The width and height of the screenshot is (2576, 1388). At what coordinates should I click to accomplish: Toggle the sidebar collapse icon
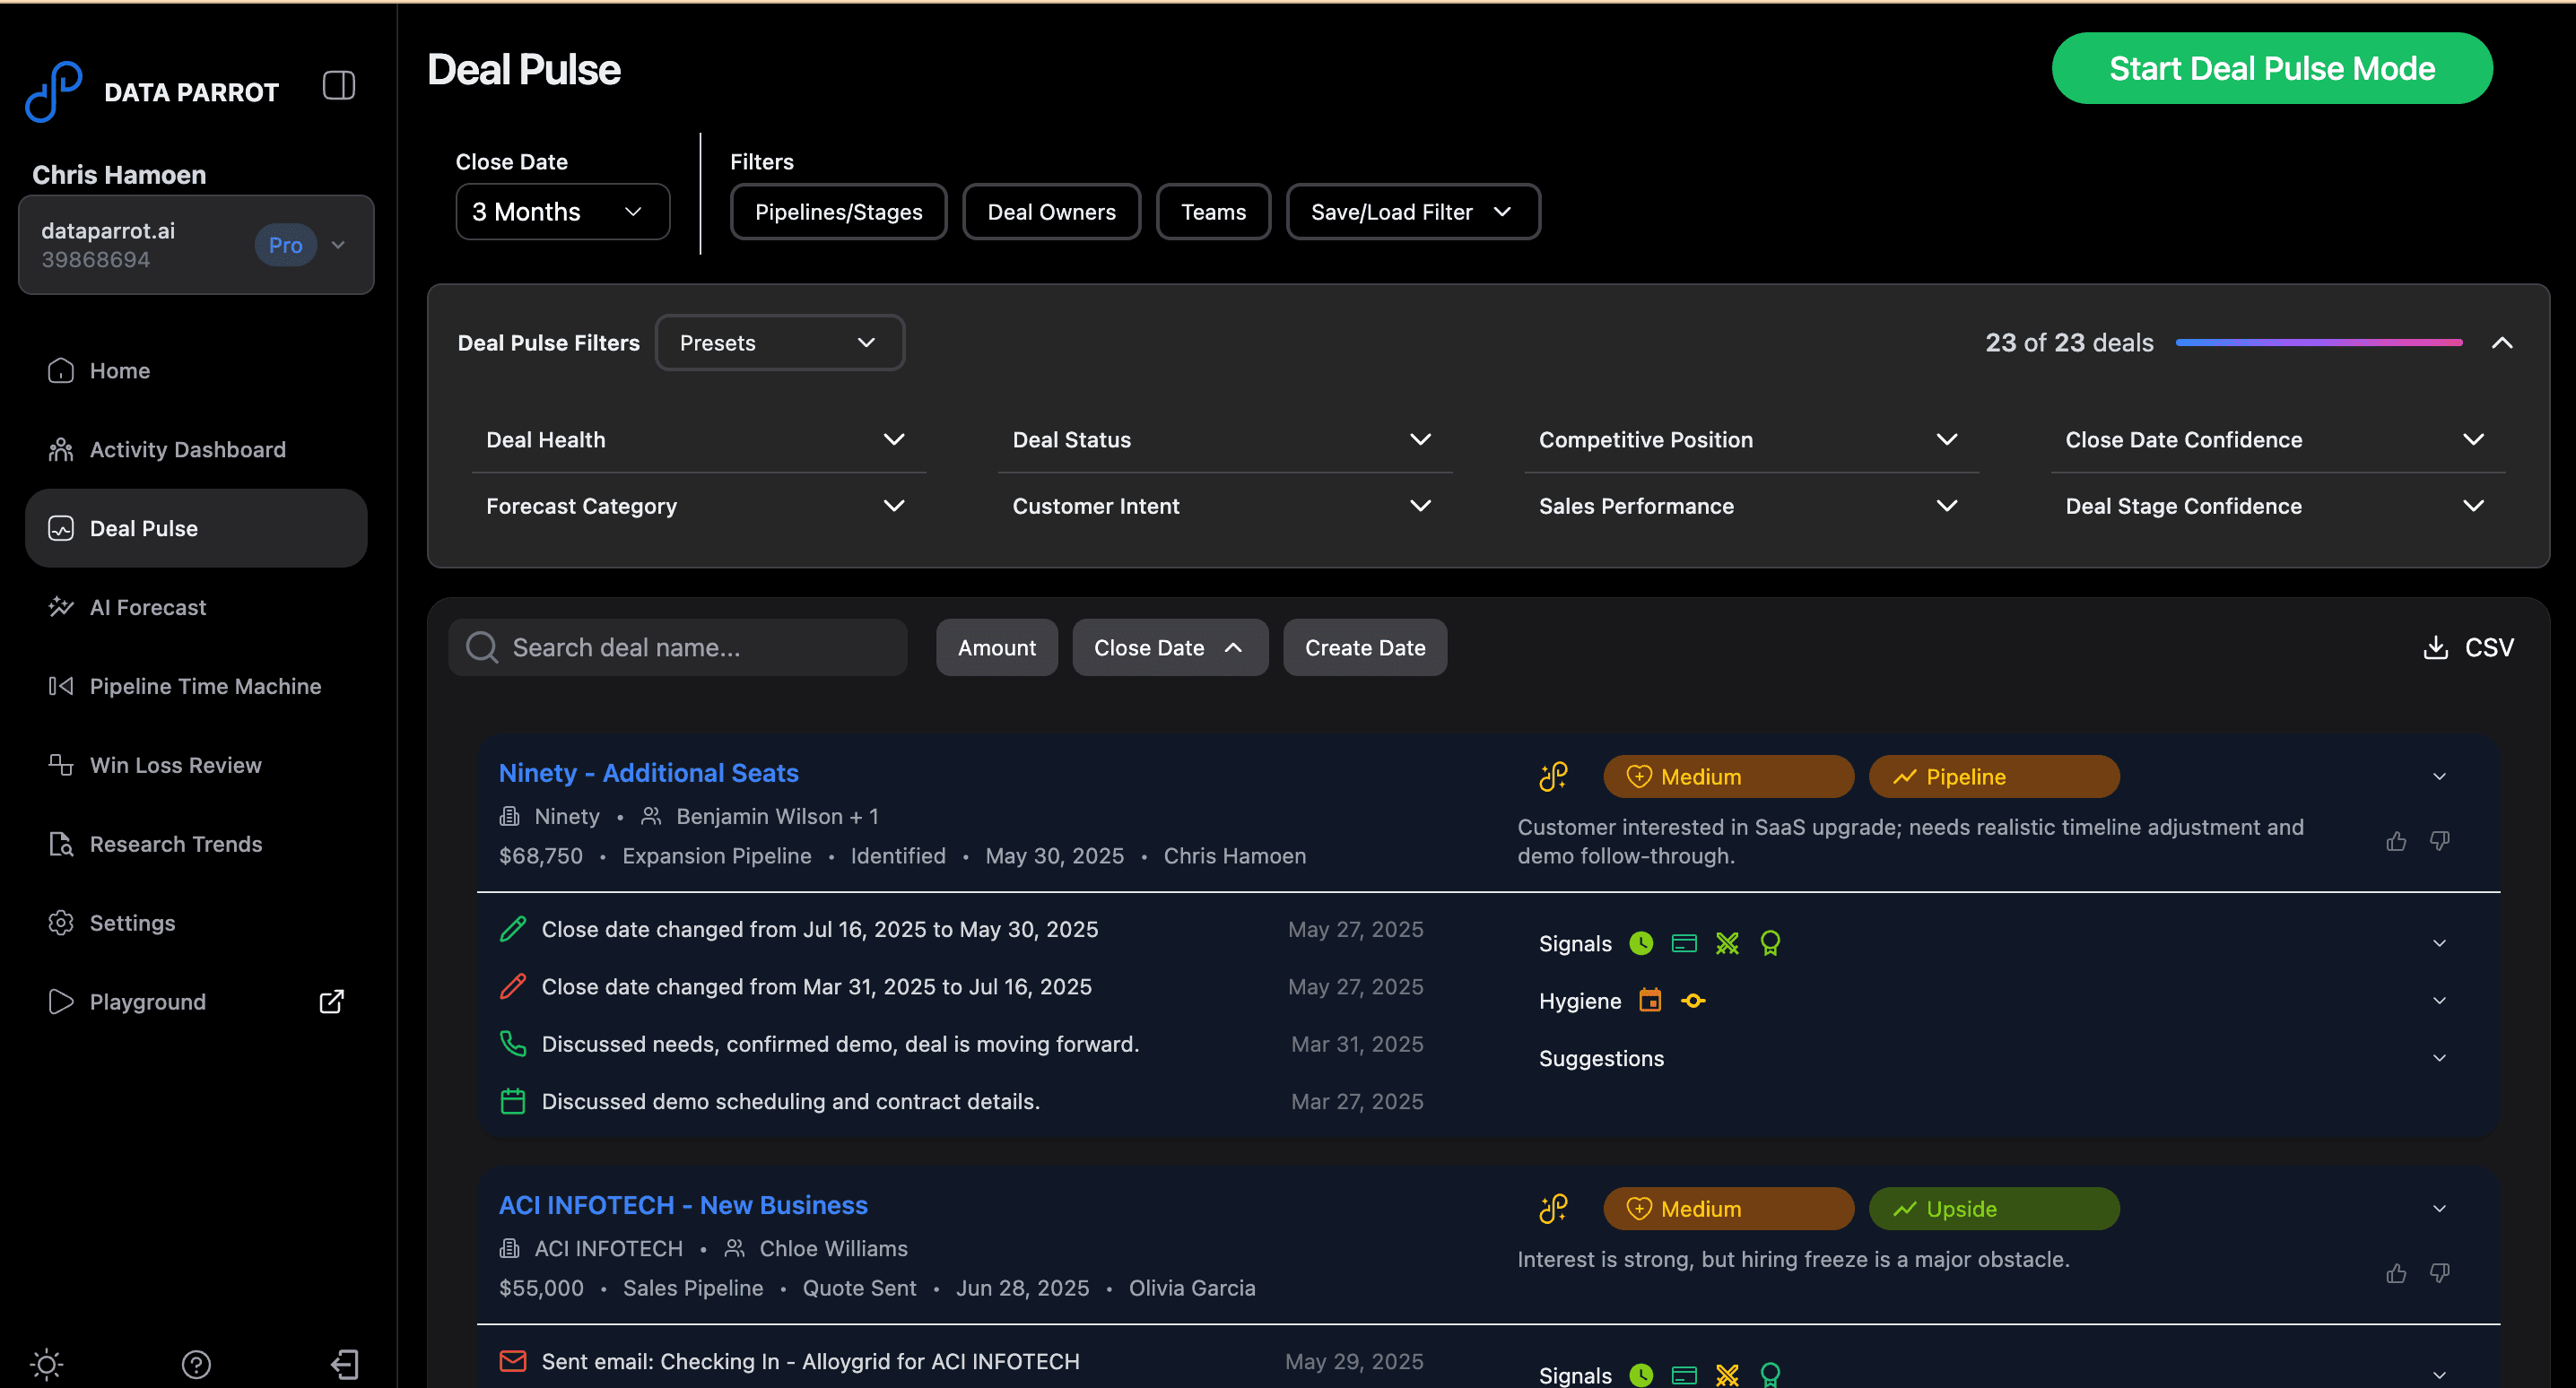(339, 85)
